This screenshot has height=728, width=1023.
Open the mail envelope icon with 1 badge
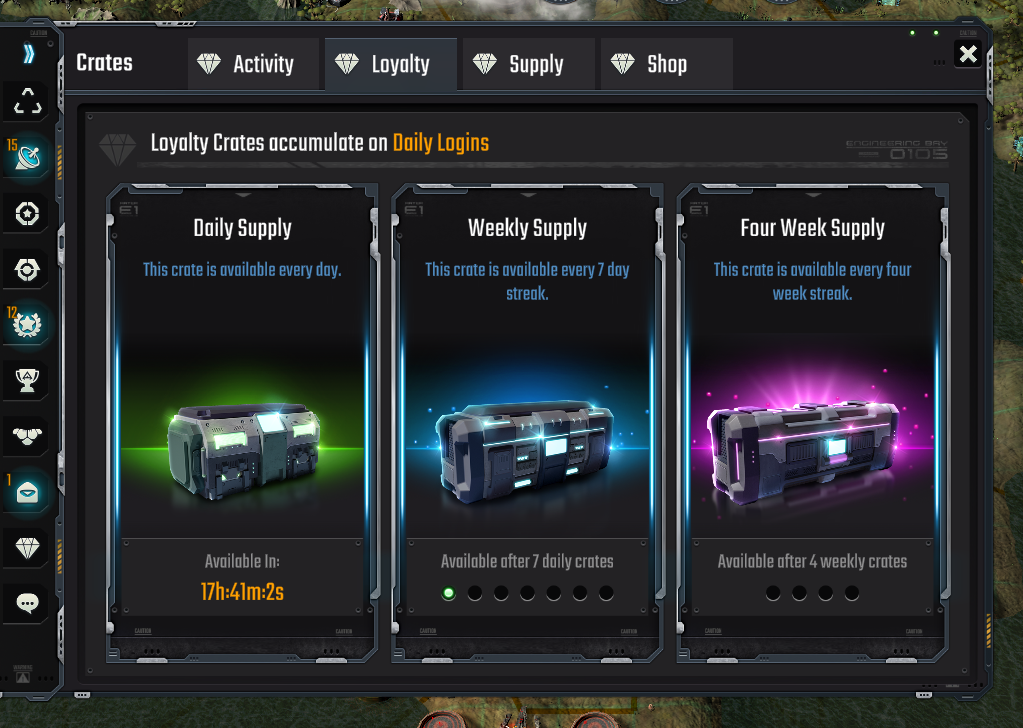point(27,492)
